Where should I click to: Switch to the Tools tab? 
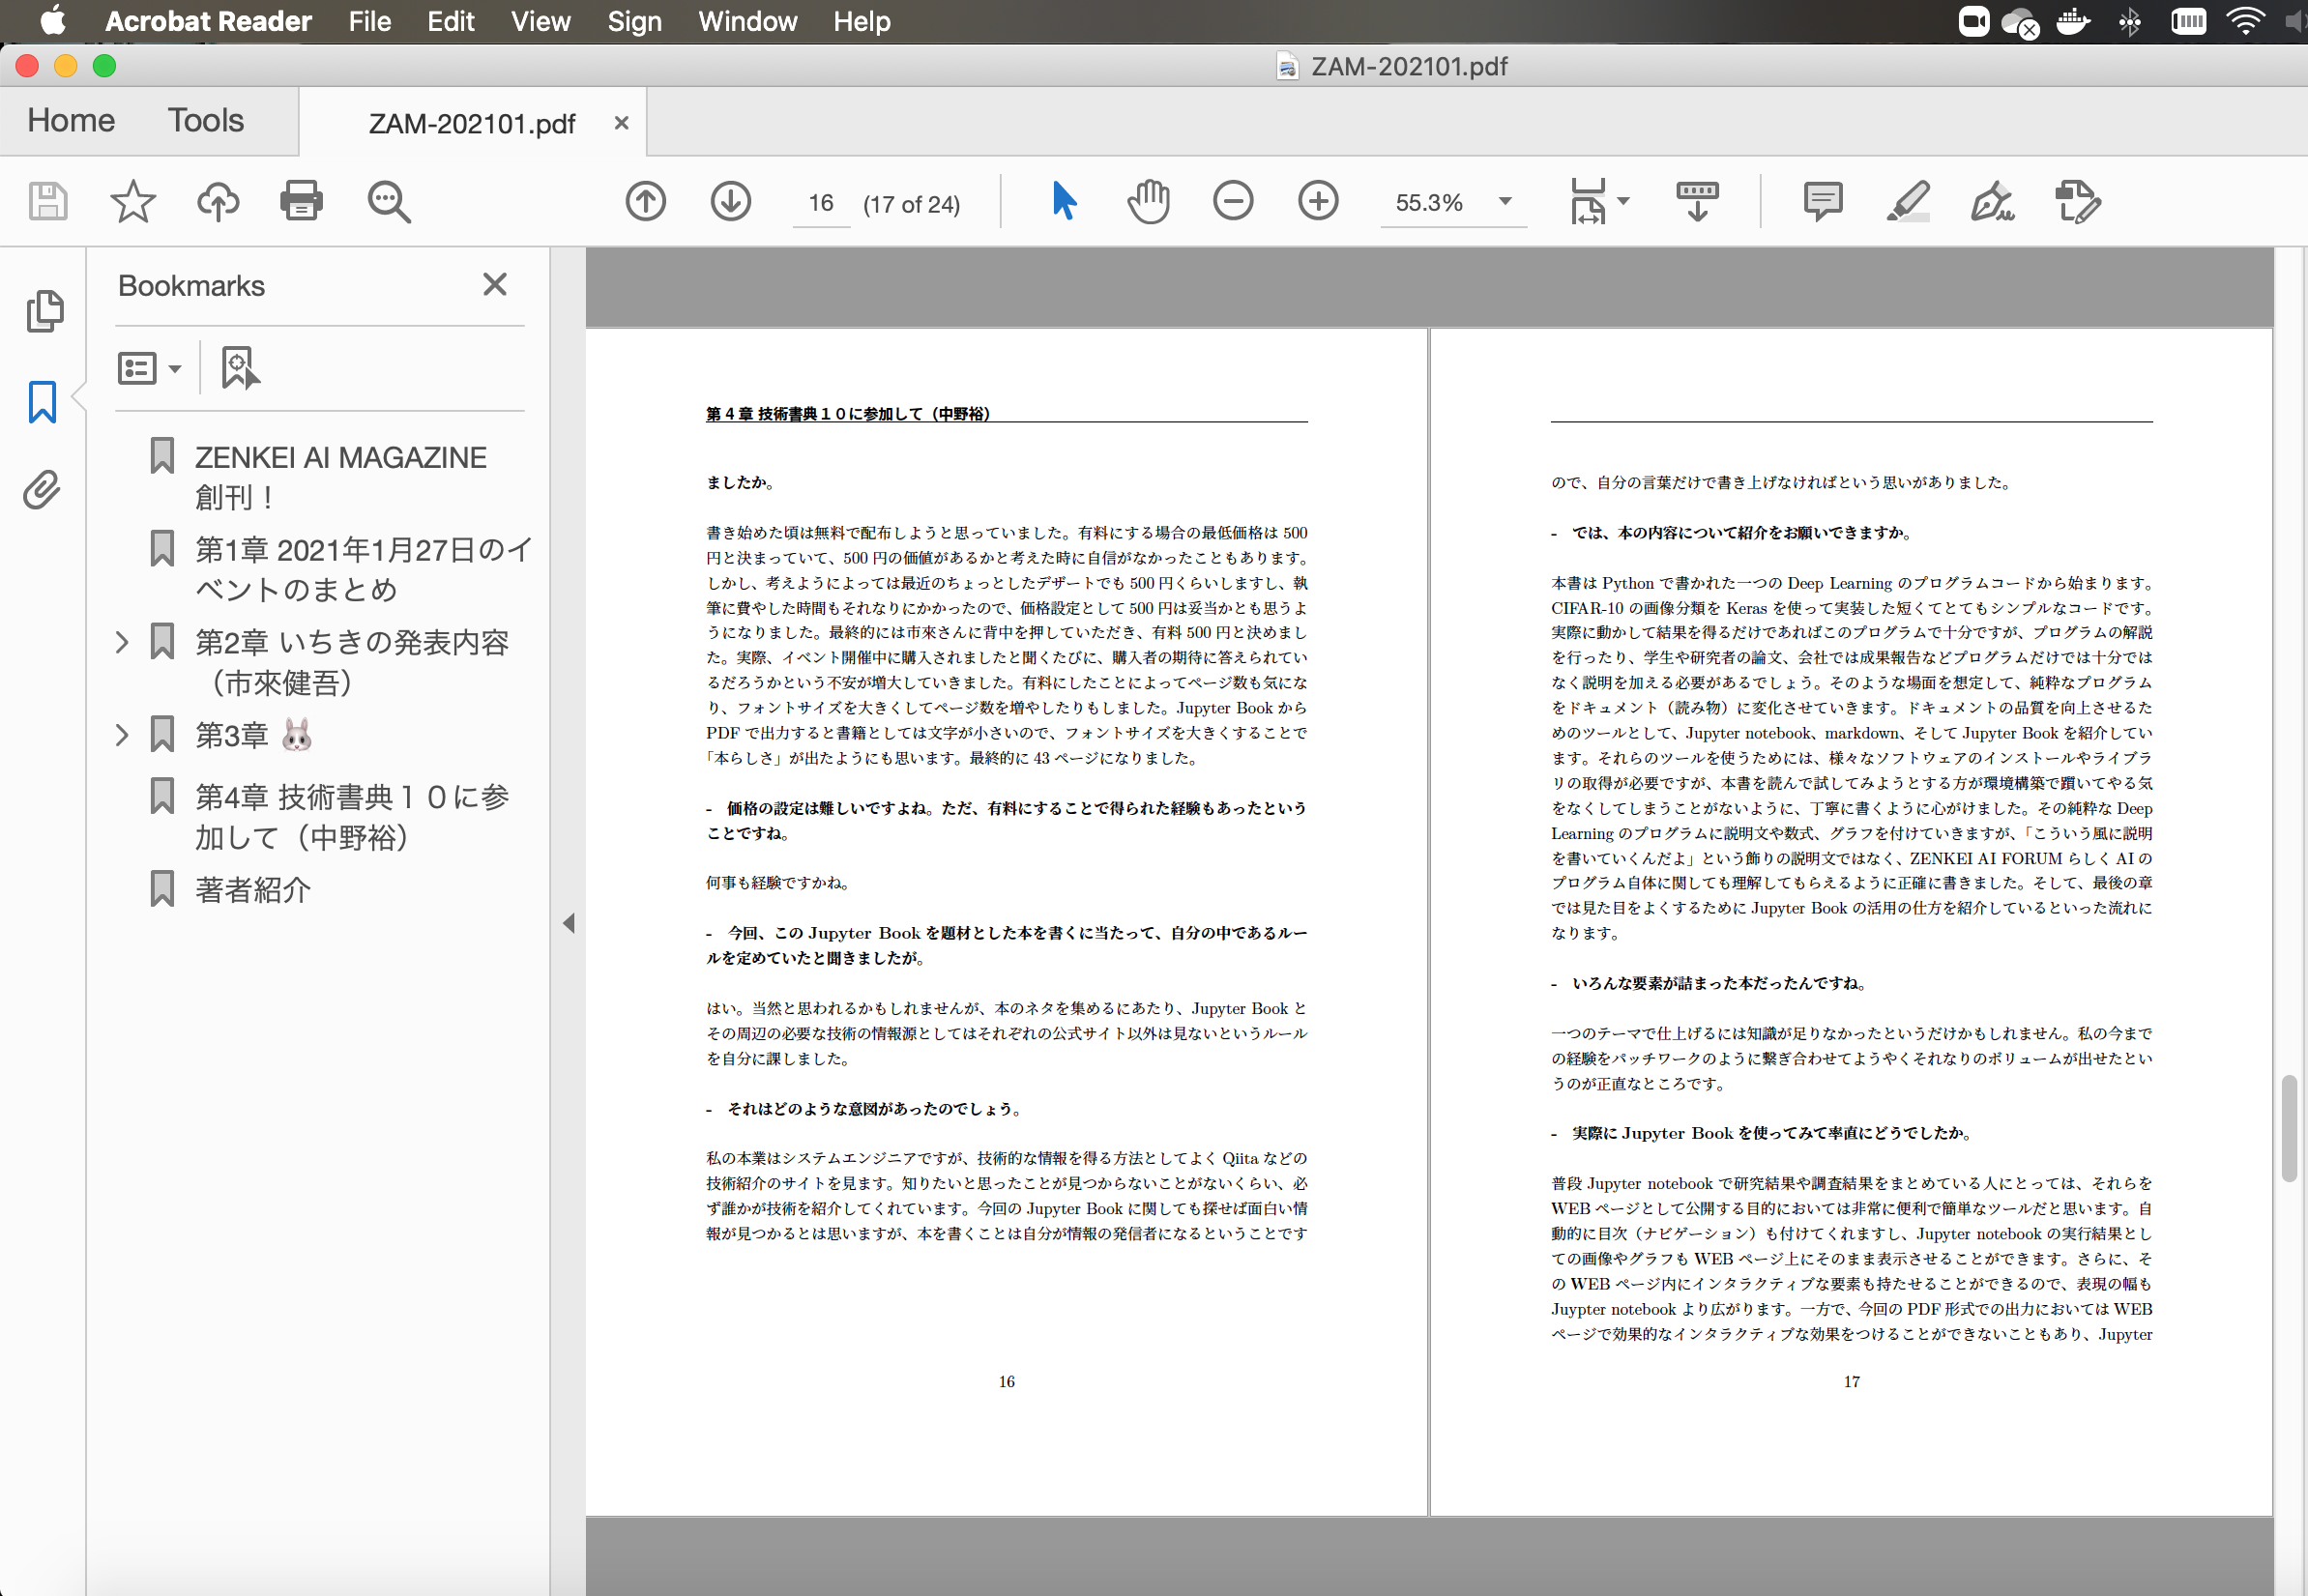click(x=206, y=120)
